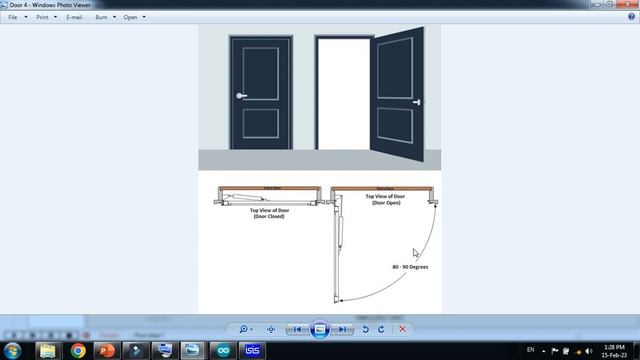Open the Open menu
Image resolution: width=640 pixels, height=360 pixels.
tap(130, 17)
